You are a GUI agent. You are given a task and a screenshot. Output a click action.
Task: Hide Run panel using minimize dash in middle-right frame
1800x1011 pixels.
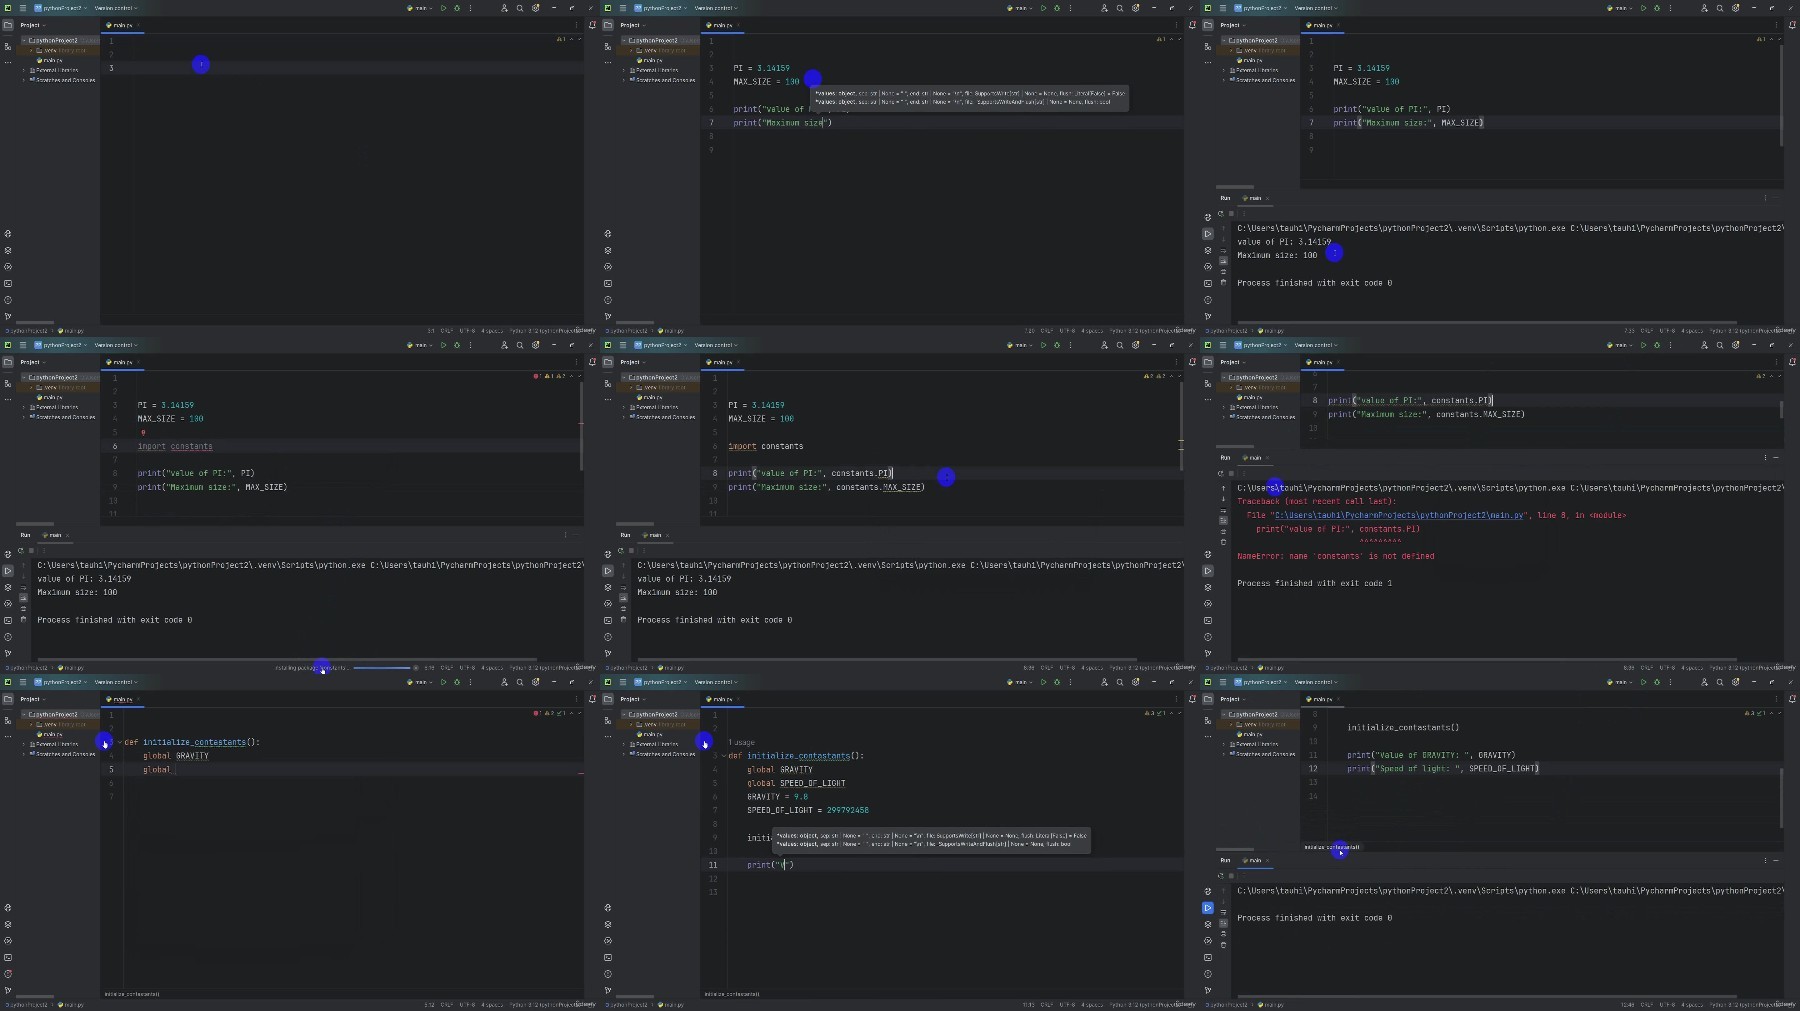coord(1776,457)
